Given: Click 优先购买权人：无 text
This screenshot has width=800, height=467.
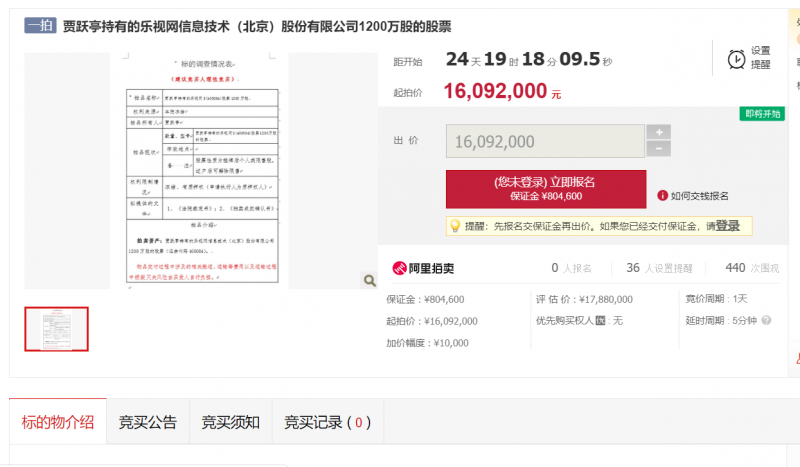Looking at the screenshot, I should point(579,321).
